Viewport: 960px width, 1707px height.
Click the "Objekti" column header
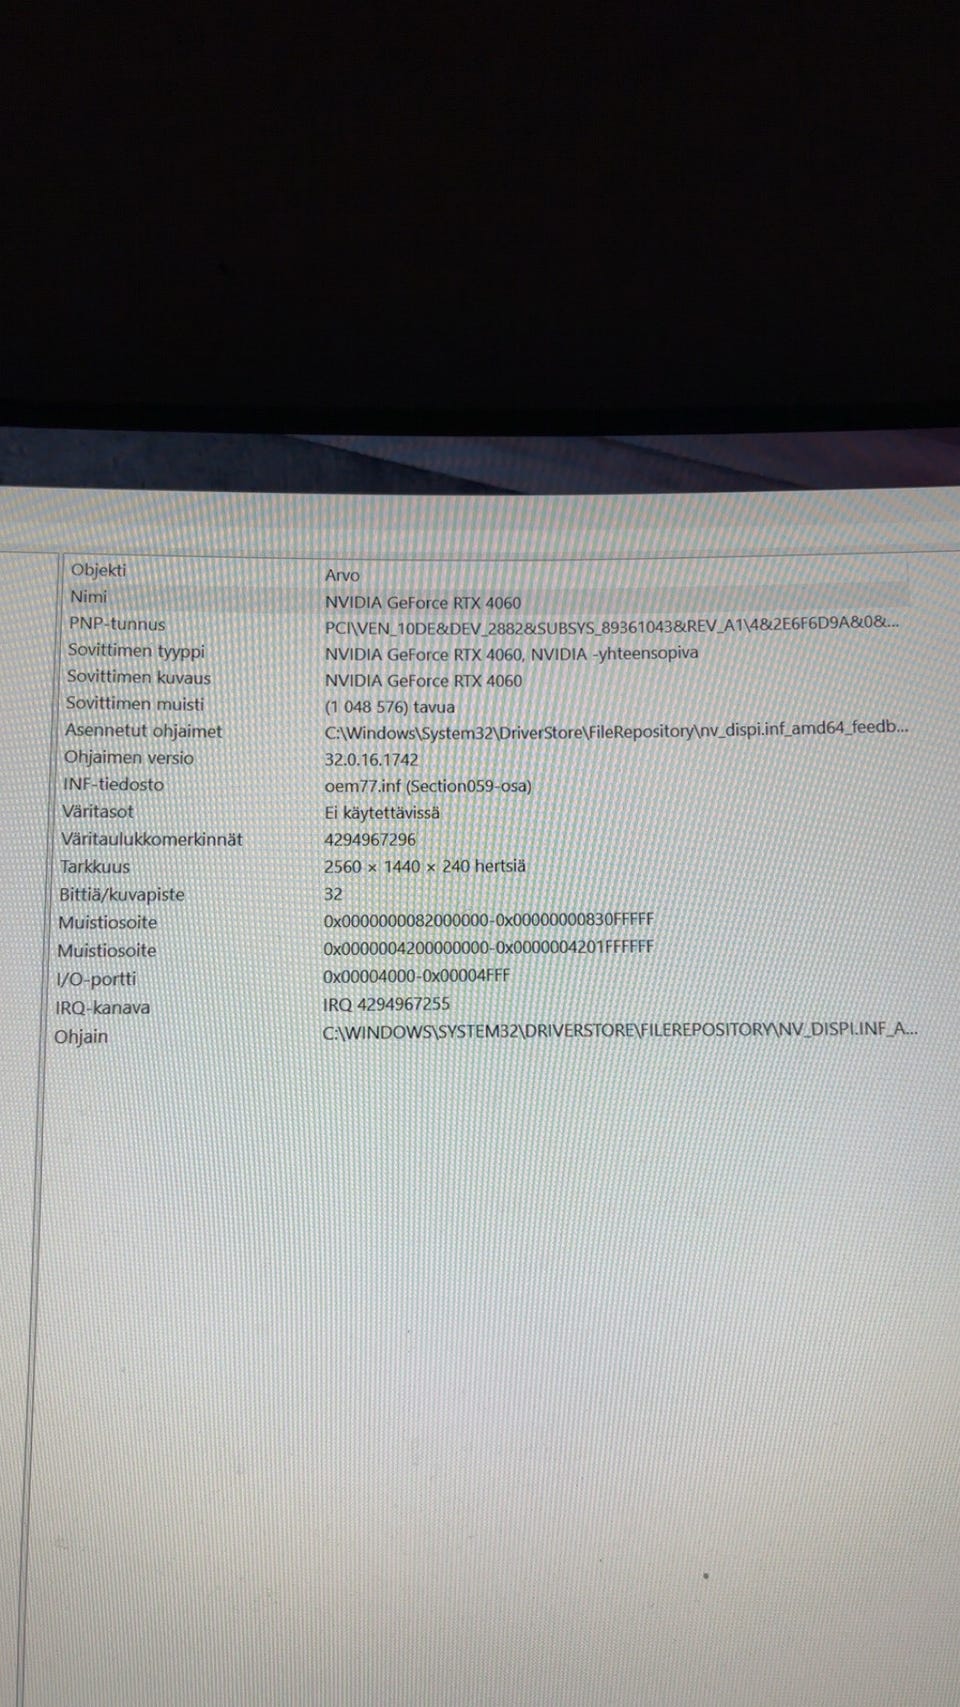(x=99, y=570)
